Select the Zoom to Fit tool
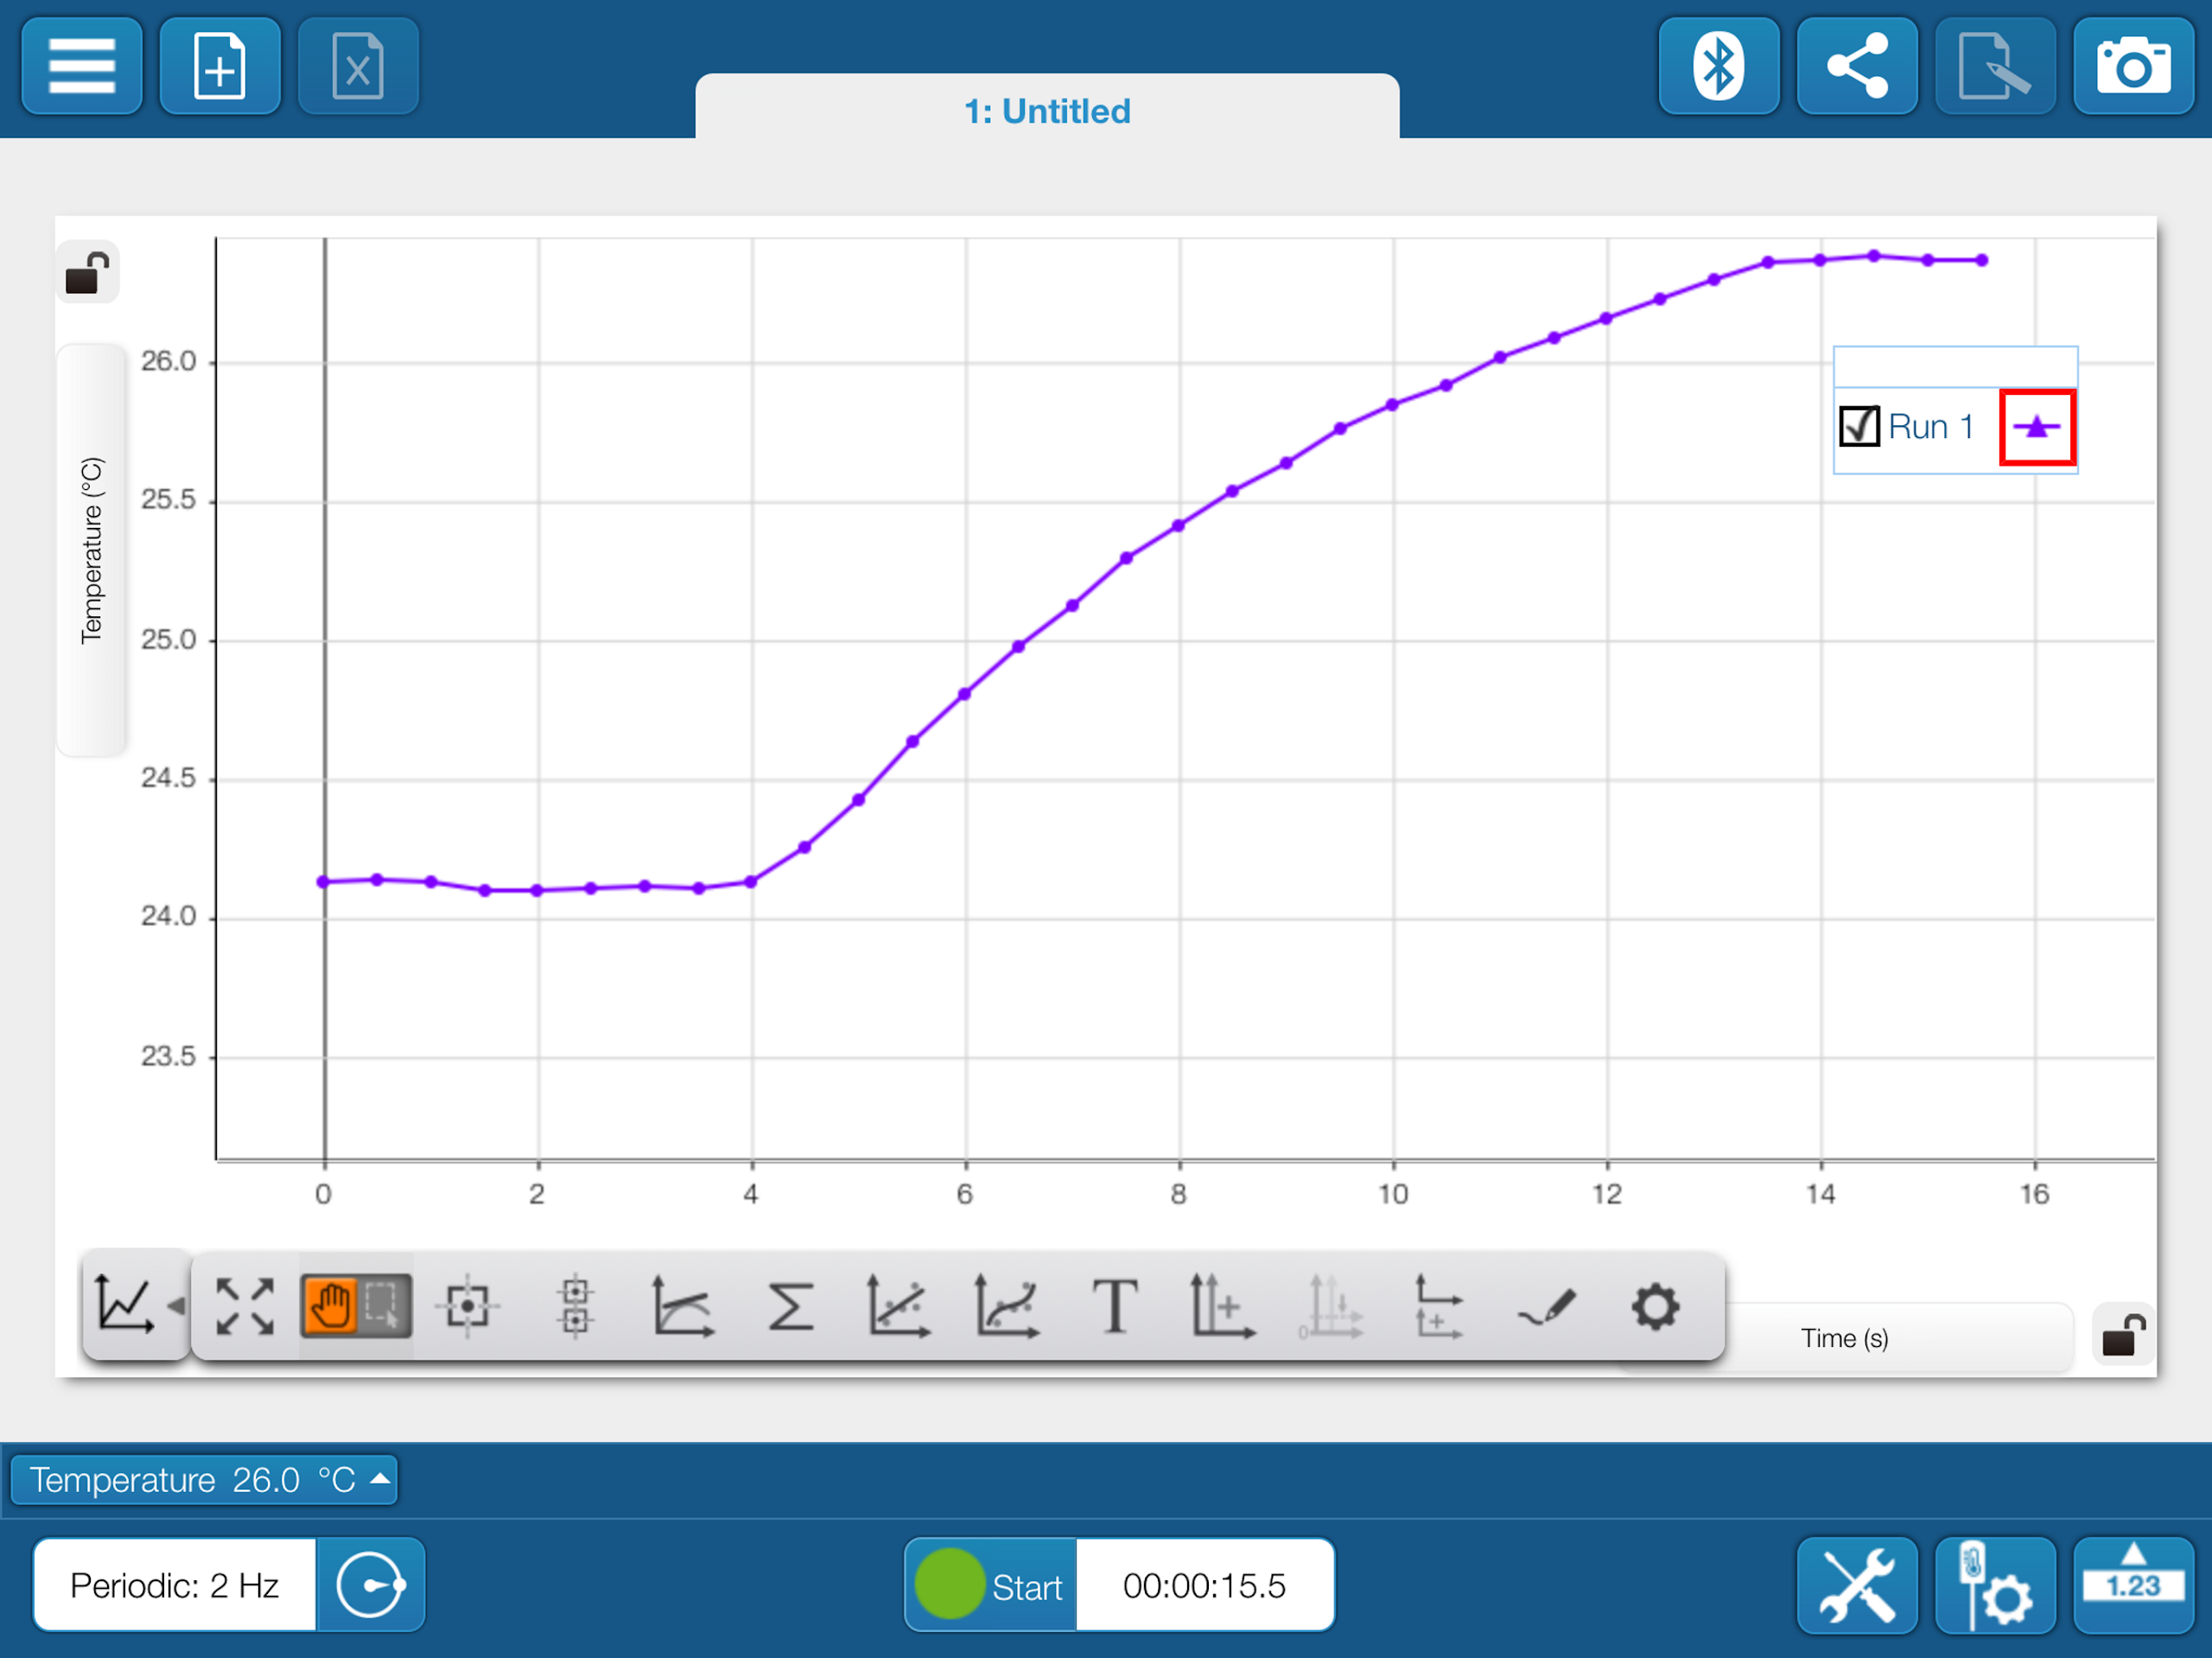Screen dimensions: 2212x1658 tap(245, 1305)
